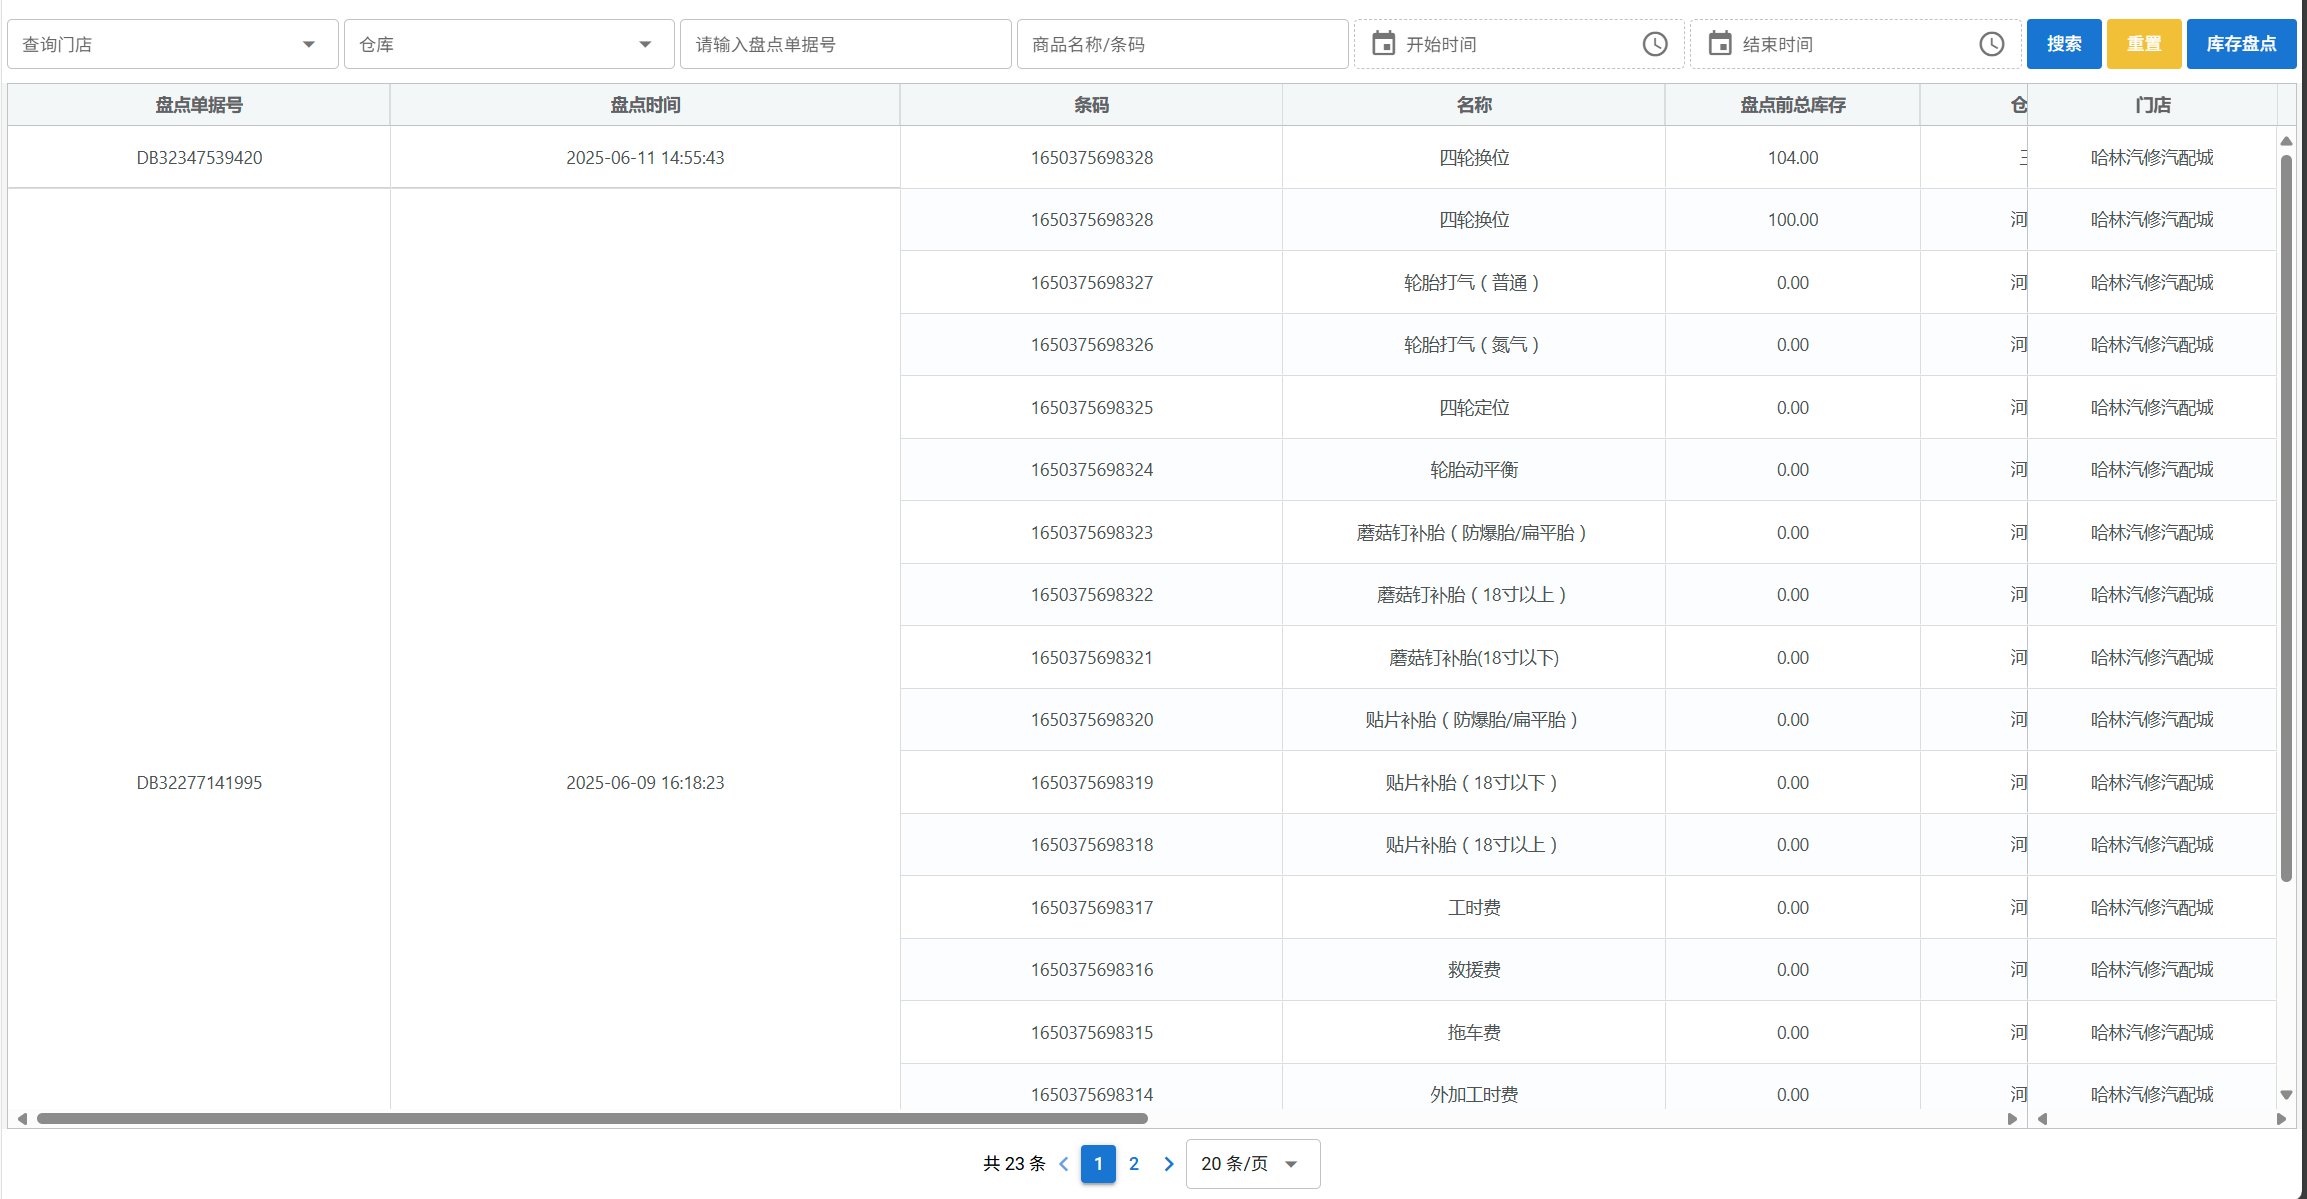Click 贴片补胎（防爆胎/扁平胎）cell

click(1474, 720)
